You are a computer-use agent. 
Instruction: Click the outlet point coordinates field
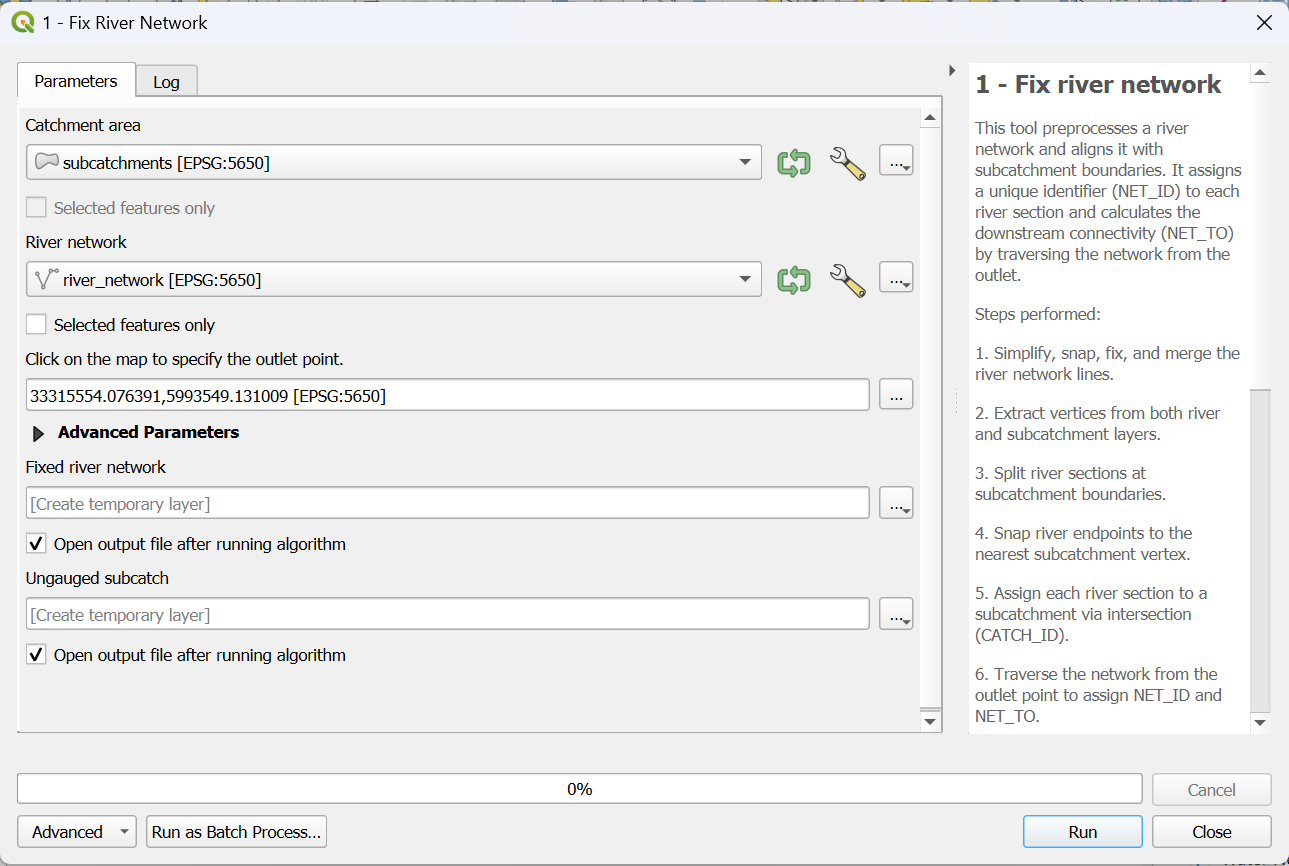[447, 395]
